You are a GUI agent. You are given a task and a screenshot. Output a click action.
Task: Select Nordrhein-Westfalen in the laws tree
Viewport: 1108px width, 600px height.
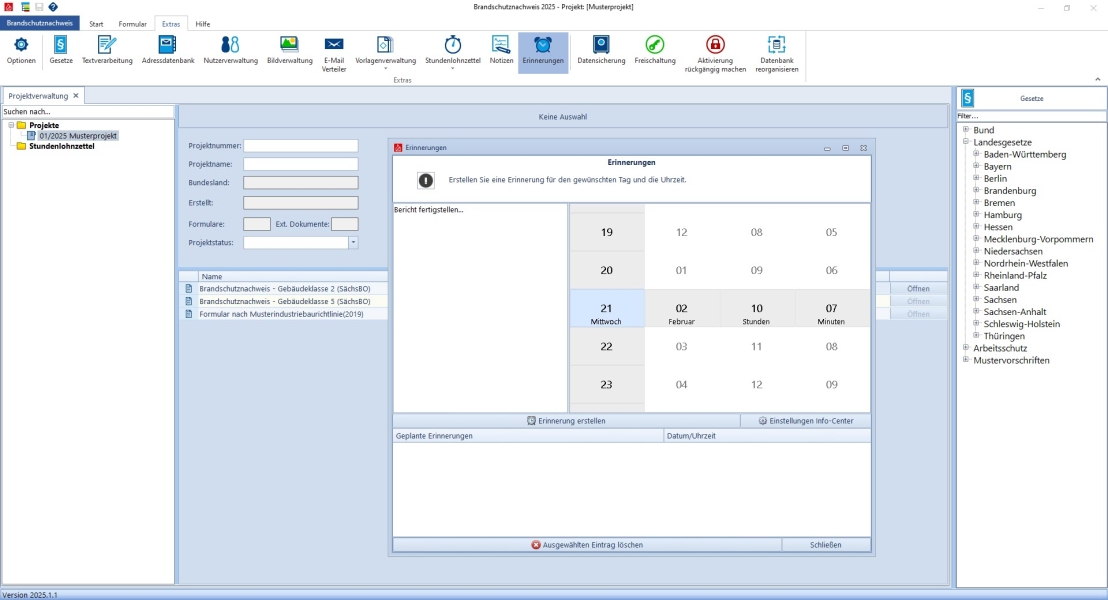pyautogui.click(x=1026, y=263)
